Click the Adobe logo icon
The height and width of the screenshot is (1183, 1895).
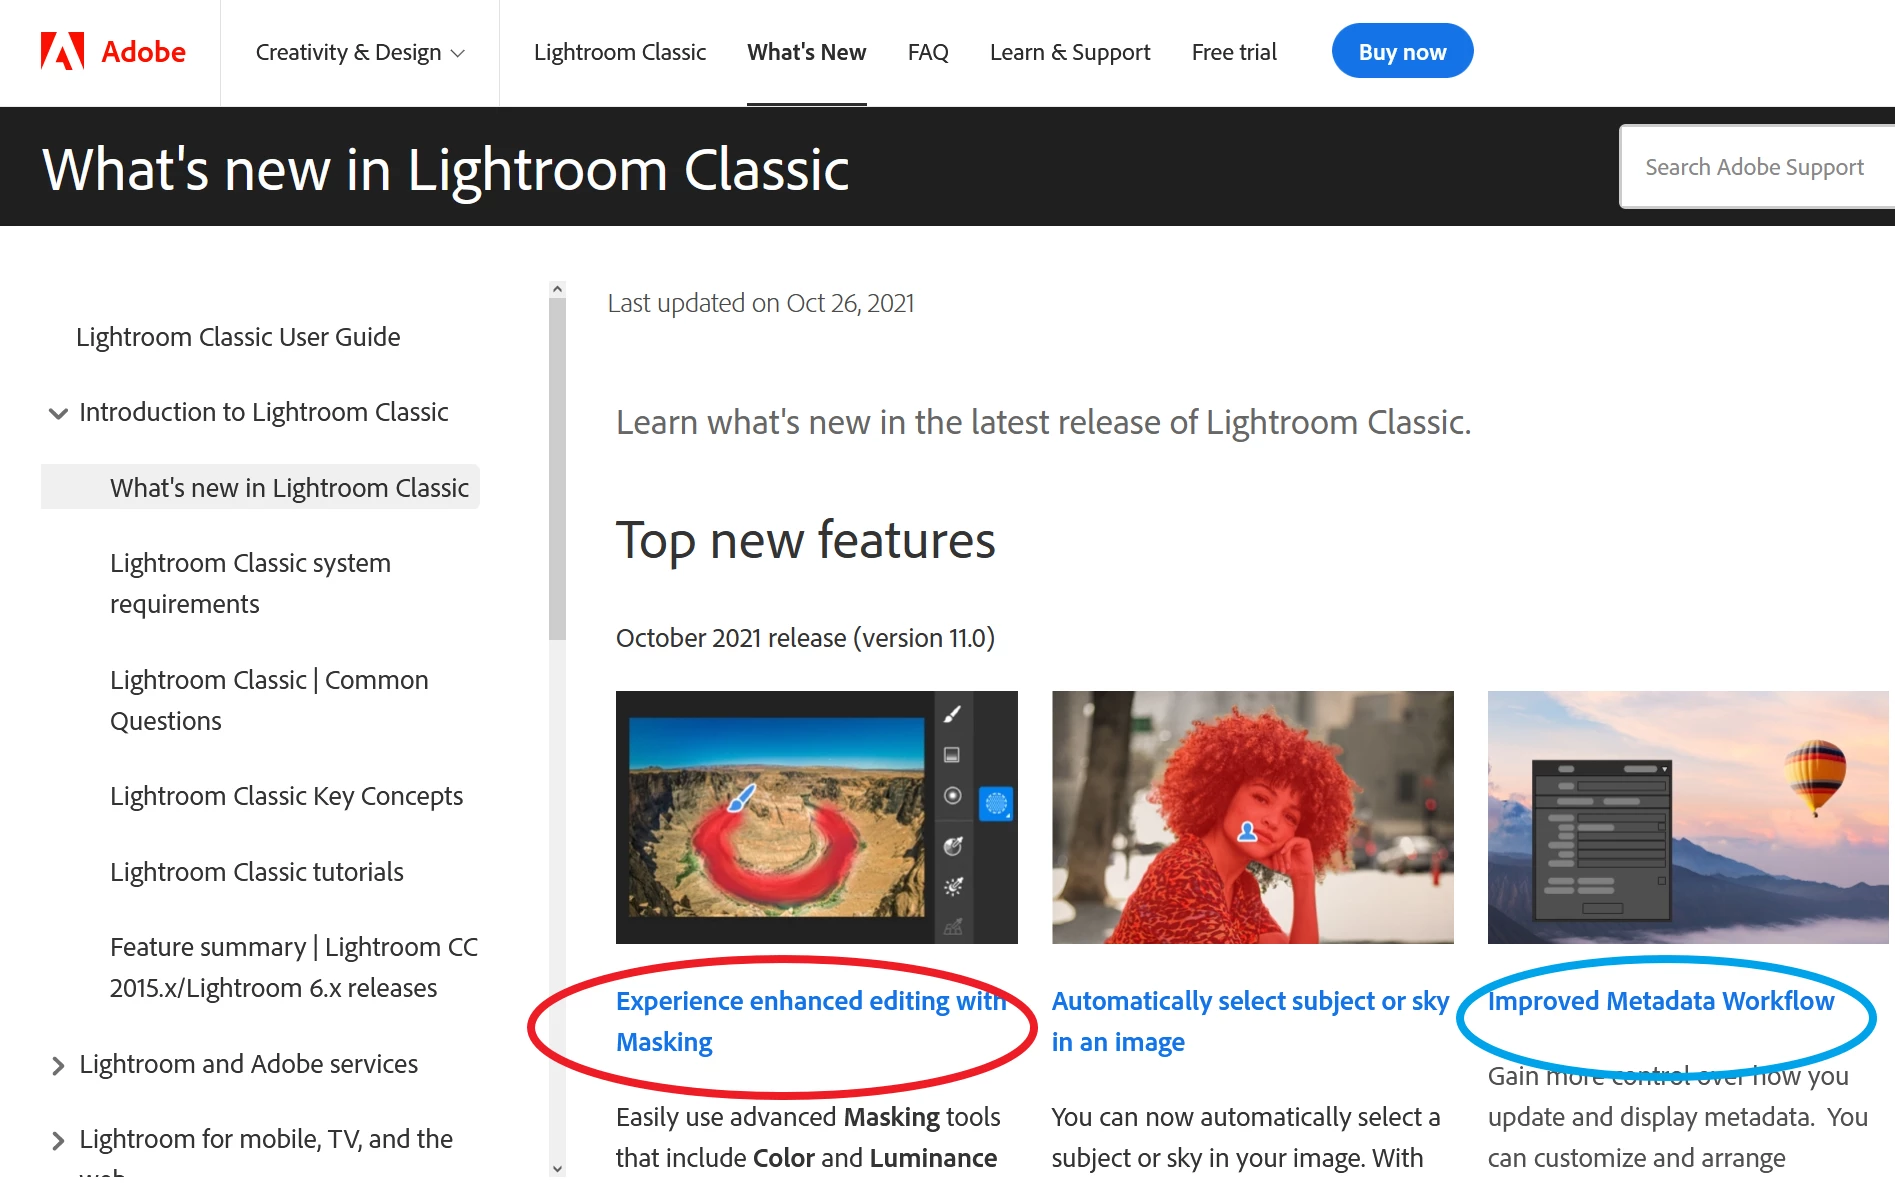pyautogui.click(x=62, y=51)
